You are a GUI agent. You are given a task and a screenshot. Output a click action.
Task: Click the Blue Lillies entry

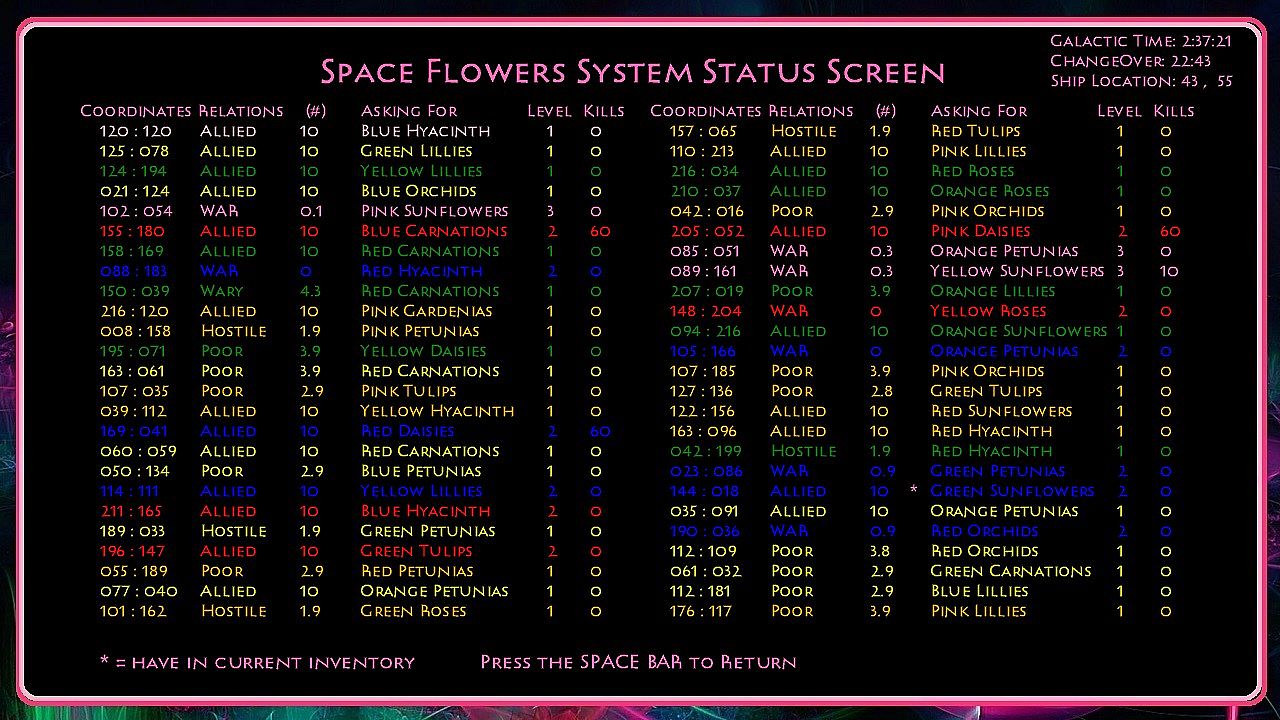click(x=979, y=591)
